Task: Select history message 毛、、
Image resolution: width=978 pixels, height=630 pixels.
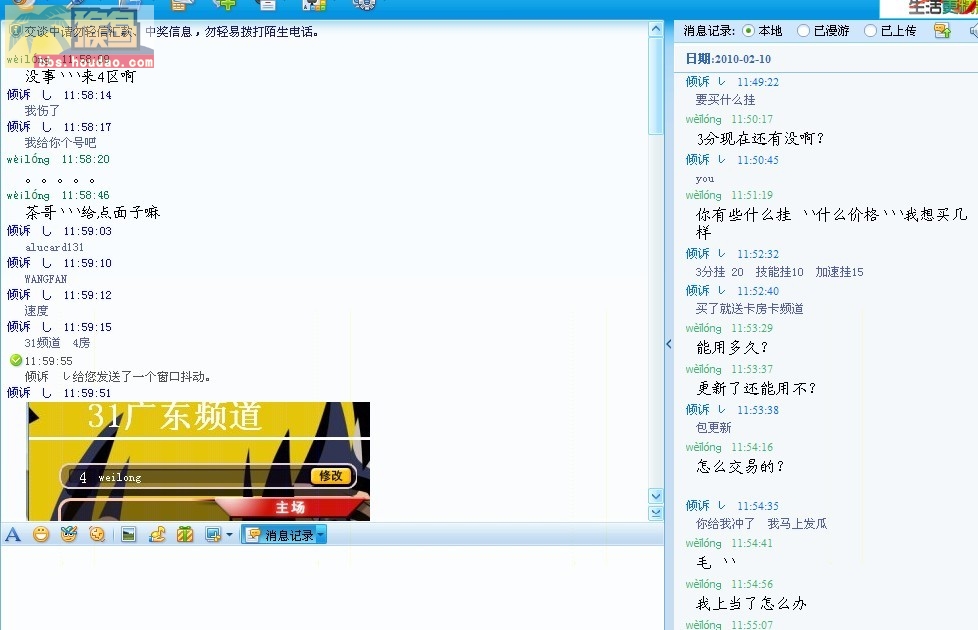Action: click(x=716, y=563)
